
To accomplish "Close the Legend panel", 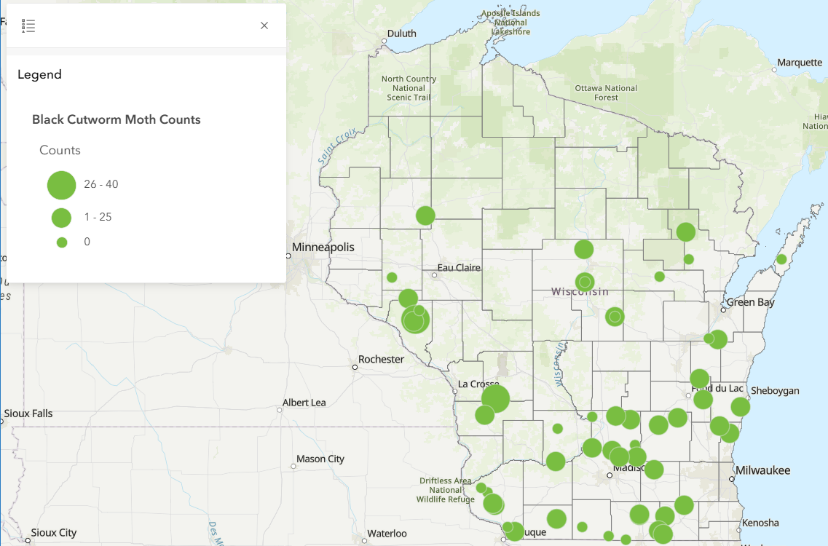I will (x=265, y=25).
